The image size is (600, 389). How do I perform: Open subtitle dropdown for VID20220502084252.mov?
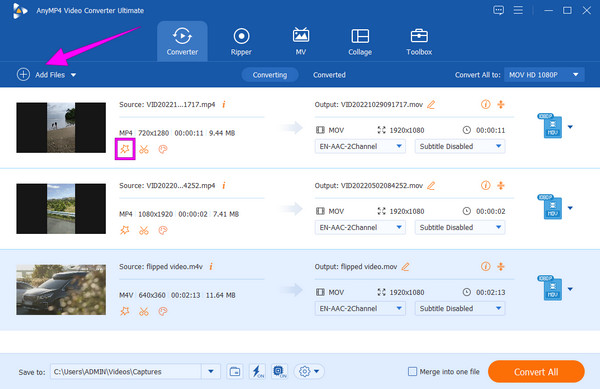point(460,227)
